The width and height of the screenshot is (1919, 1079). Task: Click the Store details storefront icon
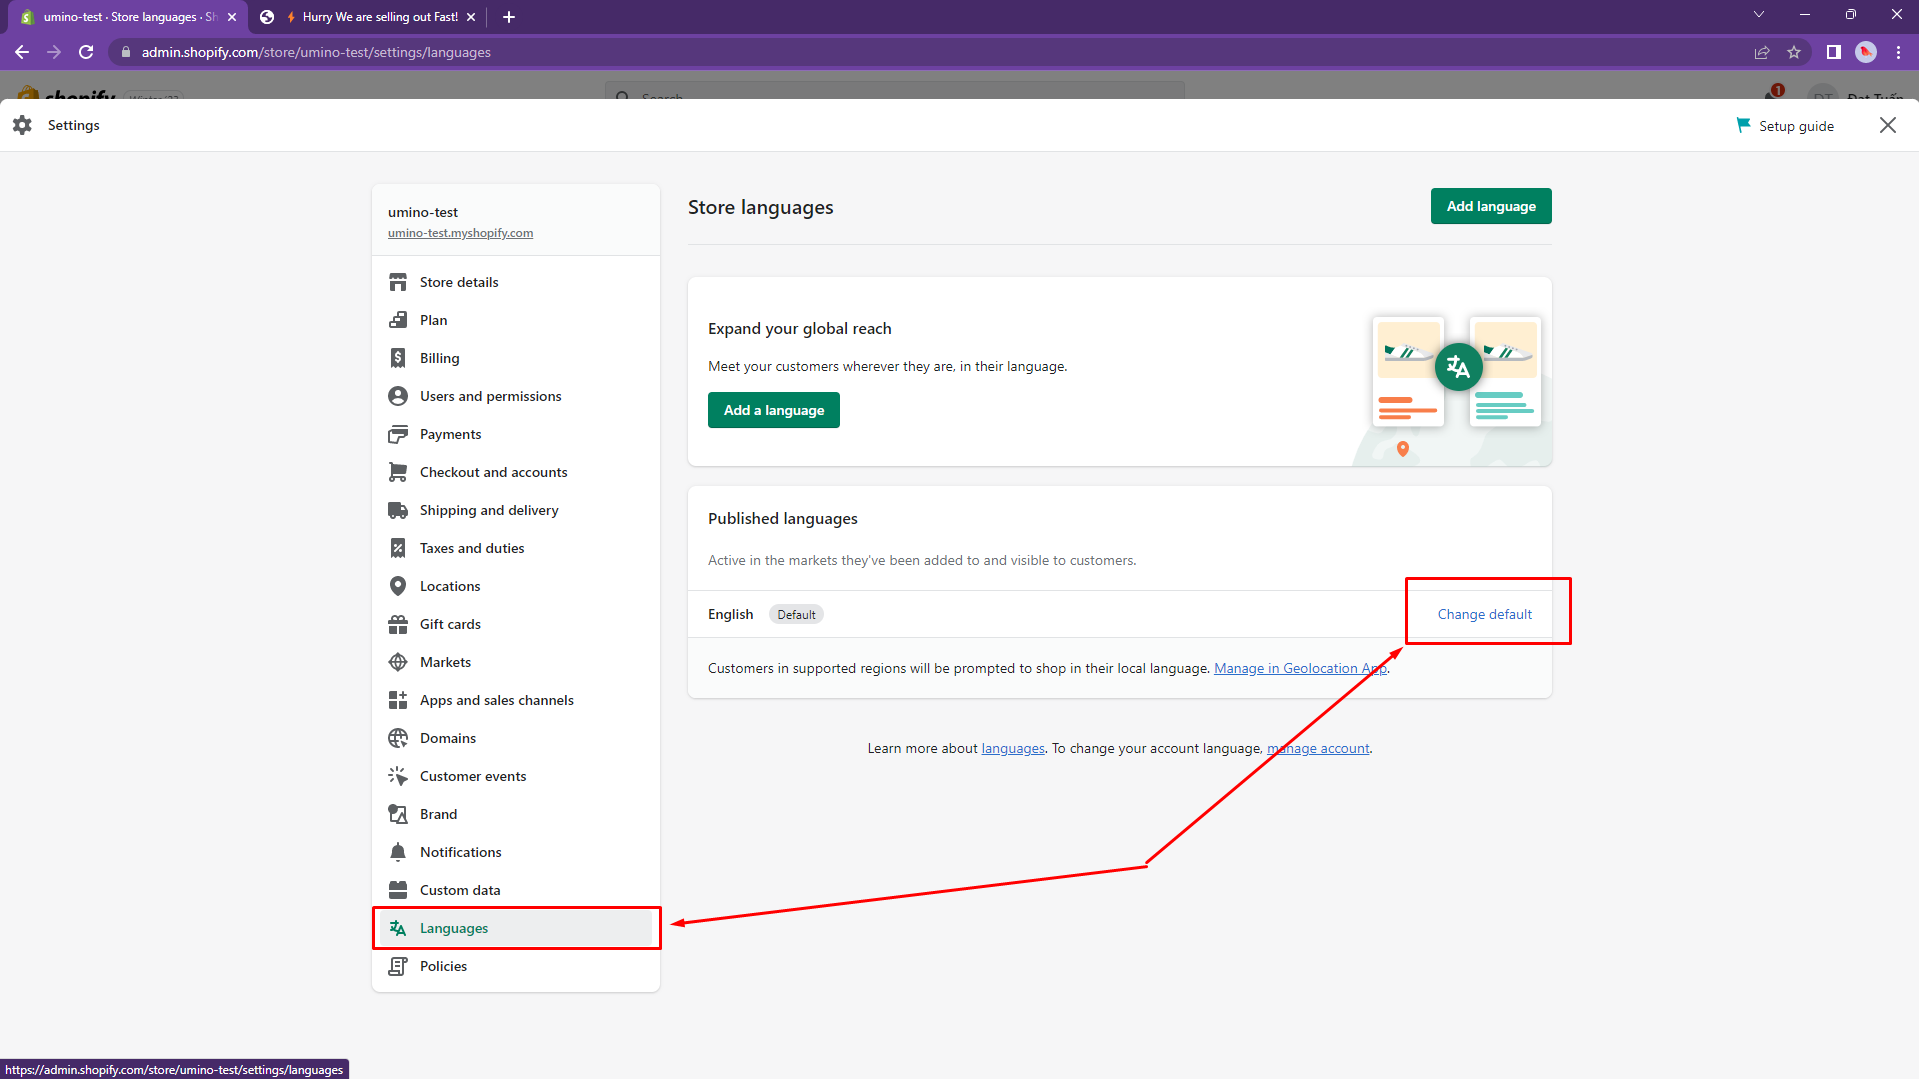click(398, 282)
